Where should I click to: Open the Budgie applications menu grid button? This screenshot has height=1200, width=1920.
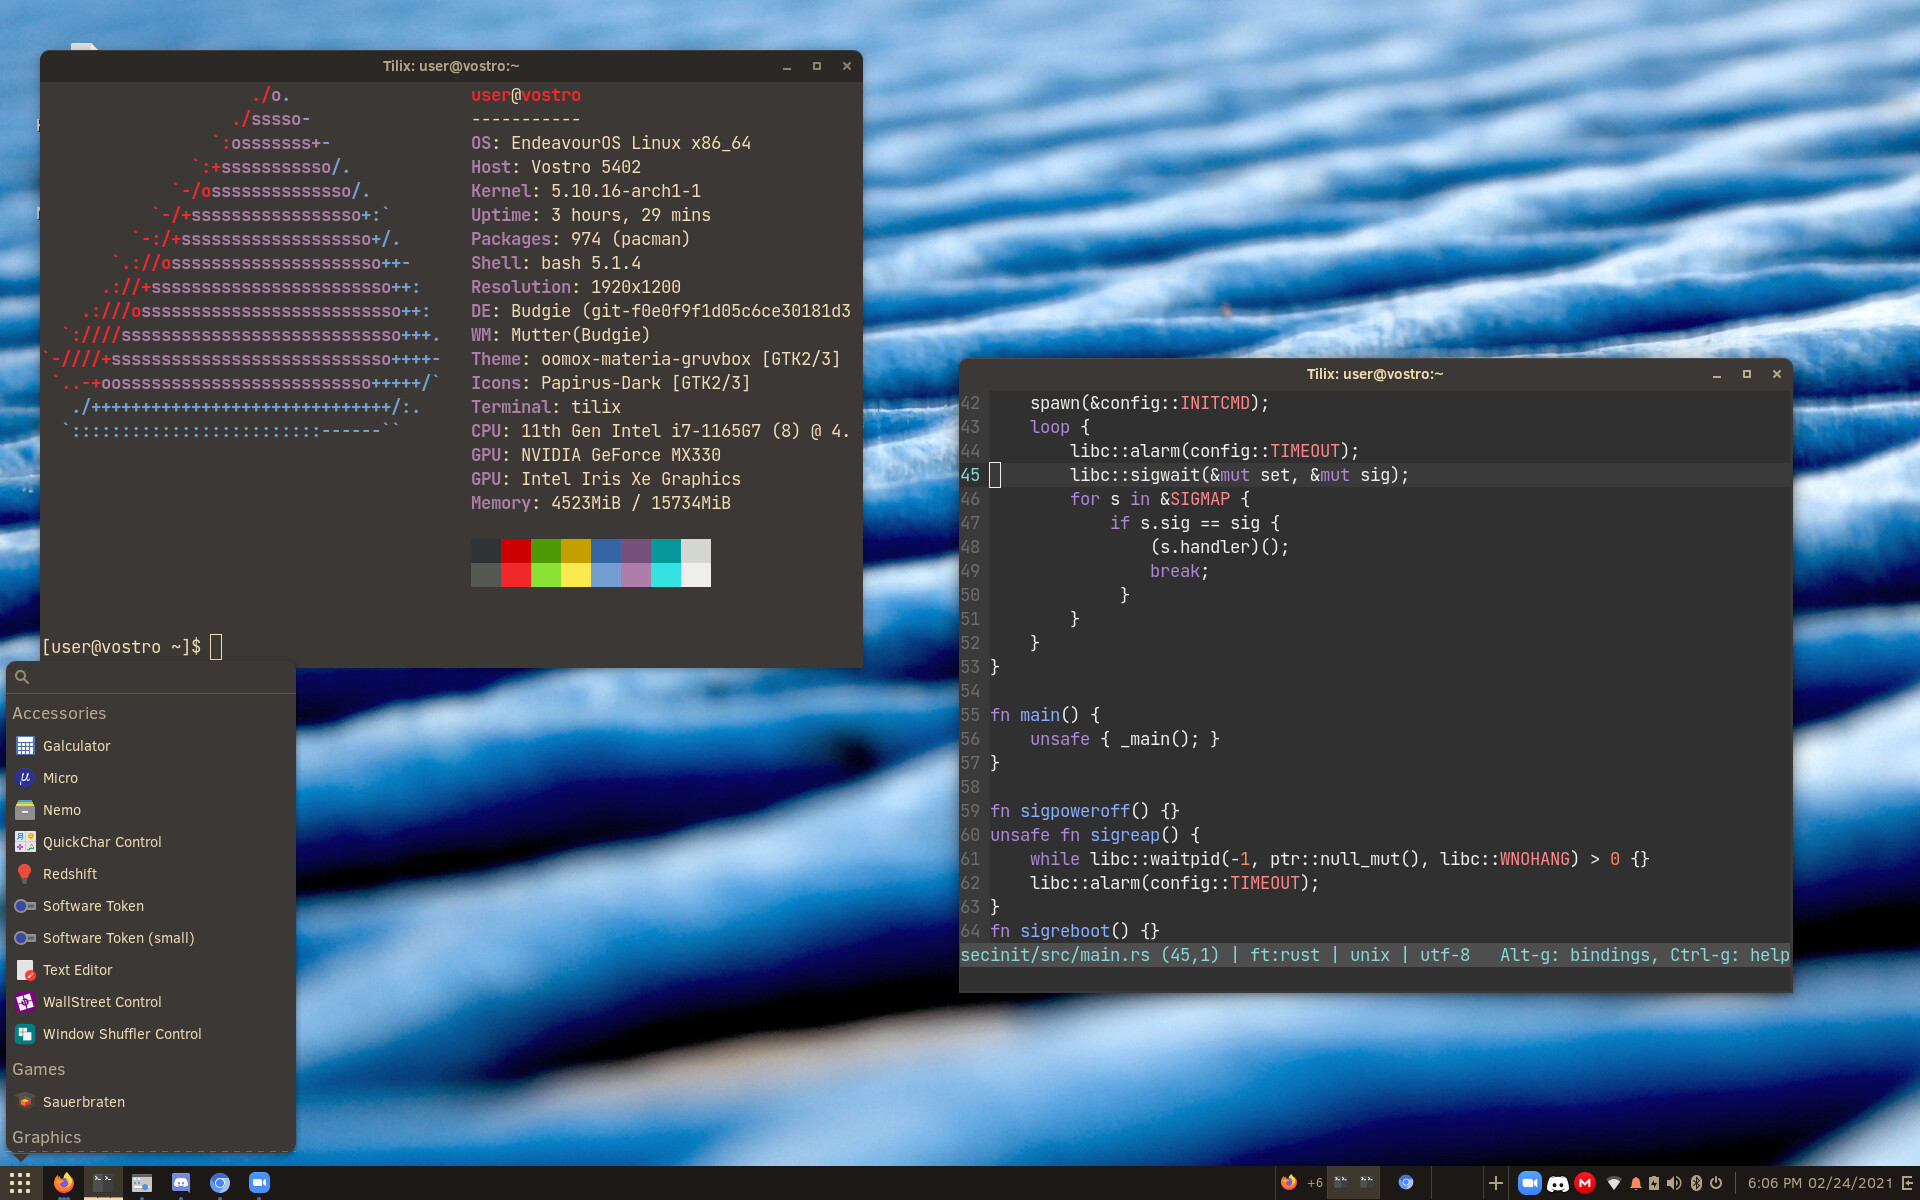click(x=20, y=1183)
